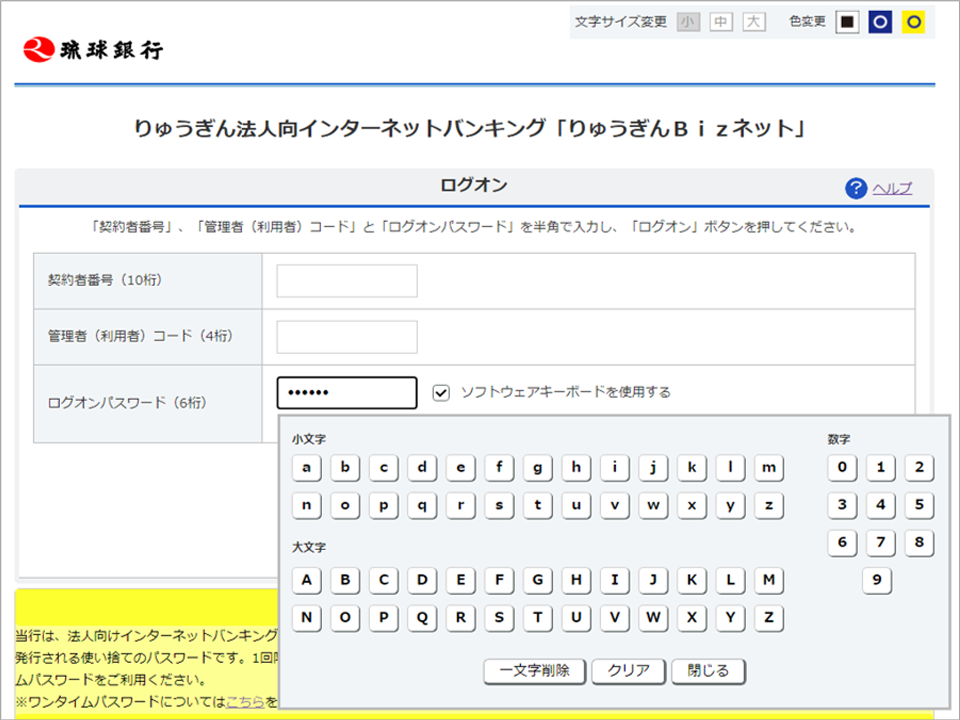Screen dimensions: 960x720
Task: Tap the uppercase 'G' key
Action: (538, 580)
